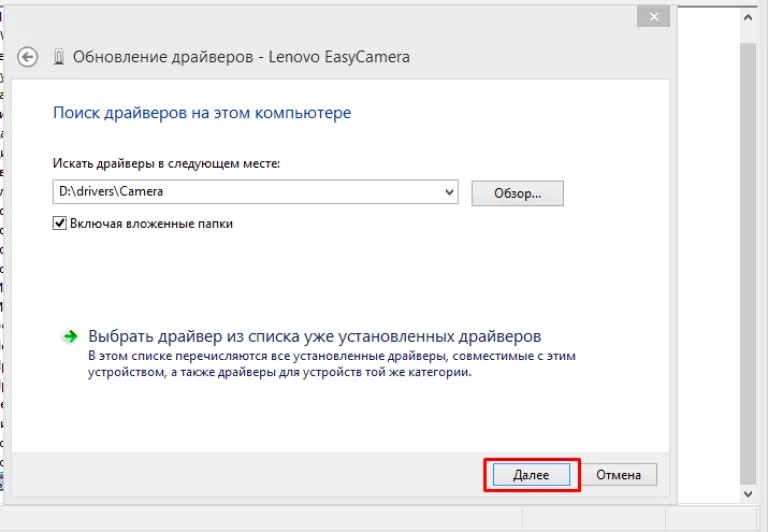768x532 pixels.
Task: Click the description text В этом списке перечисляются
Action: click(x=332, y=364)
